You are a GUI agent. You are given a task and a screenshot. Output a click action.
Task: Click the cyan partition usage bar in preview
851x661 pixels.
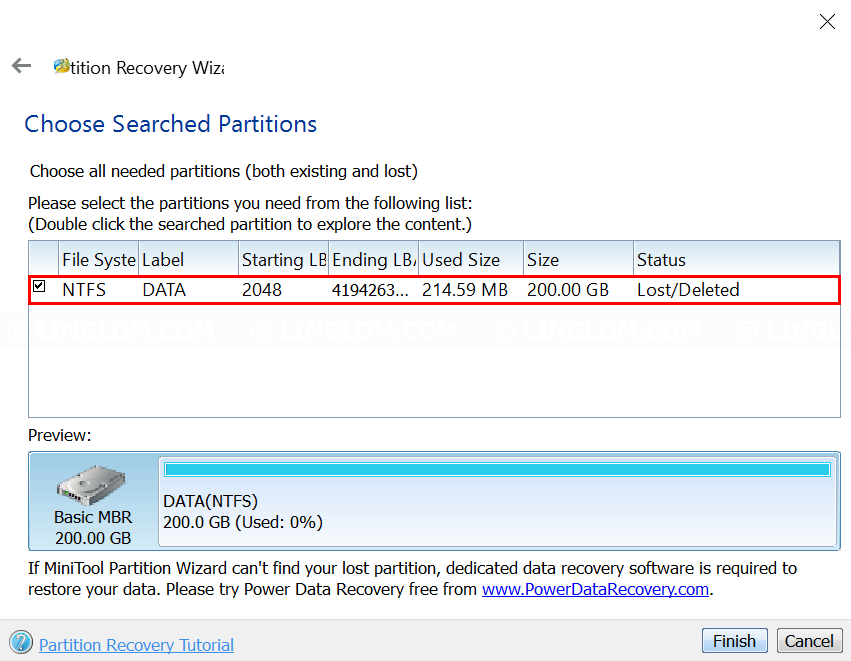pos(497,469)
